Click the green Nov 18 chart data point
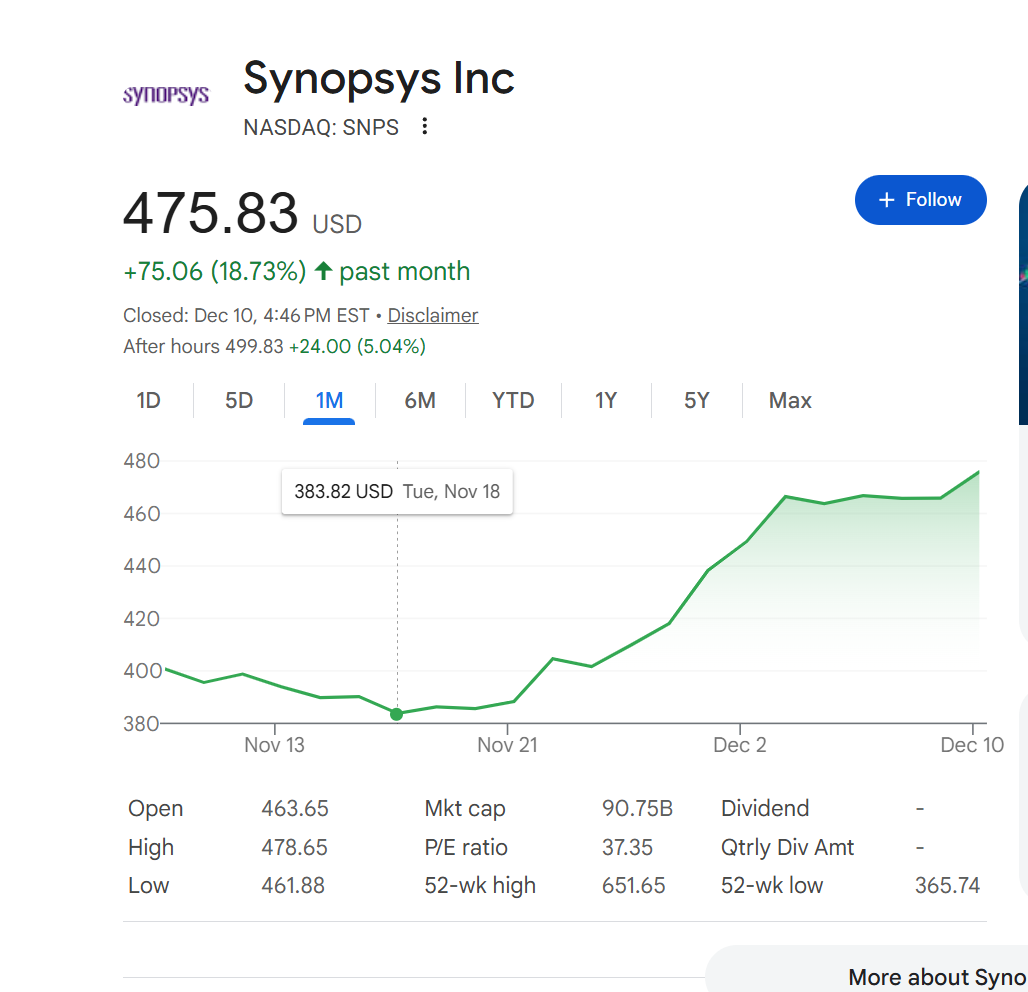Viewport: 1028px width, 992px height. [397, 714]
